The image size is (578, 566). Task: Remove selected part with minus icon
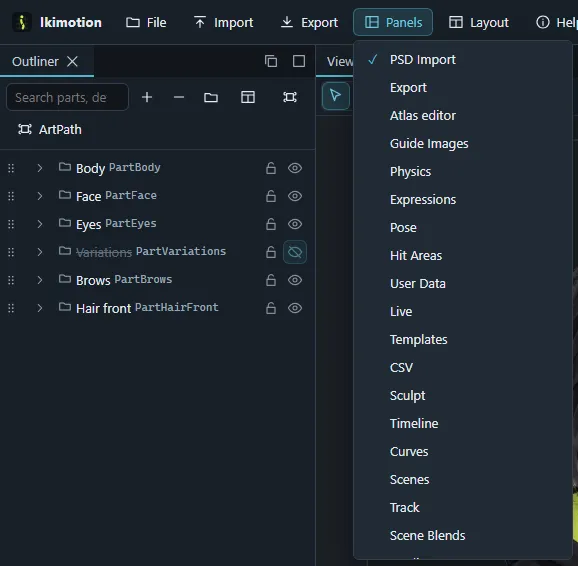pos(179,97)
